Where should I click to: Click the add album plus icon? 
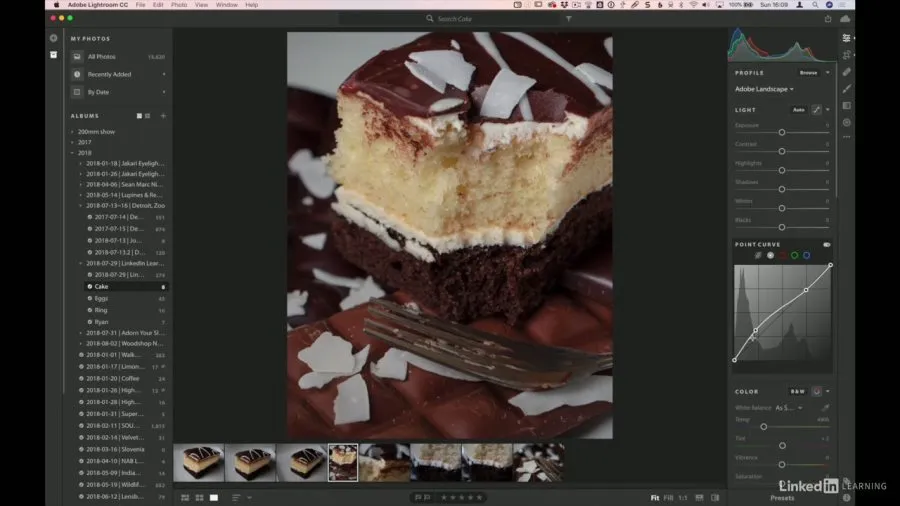[x=163, y=116]
